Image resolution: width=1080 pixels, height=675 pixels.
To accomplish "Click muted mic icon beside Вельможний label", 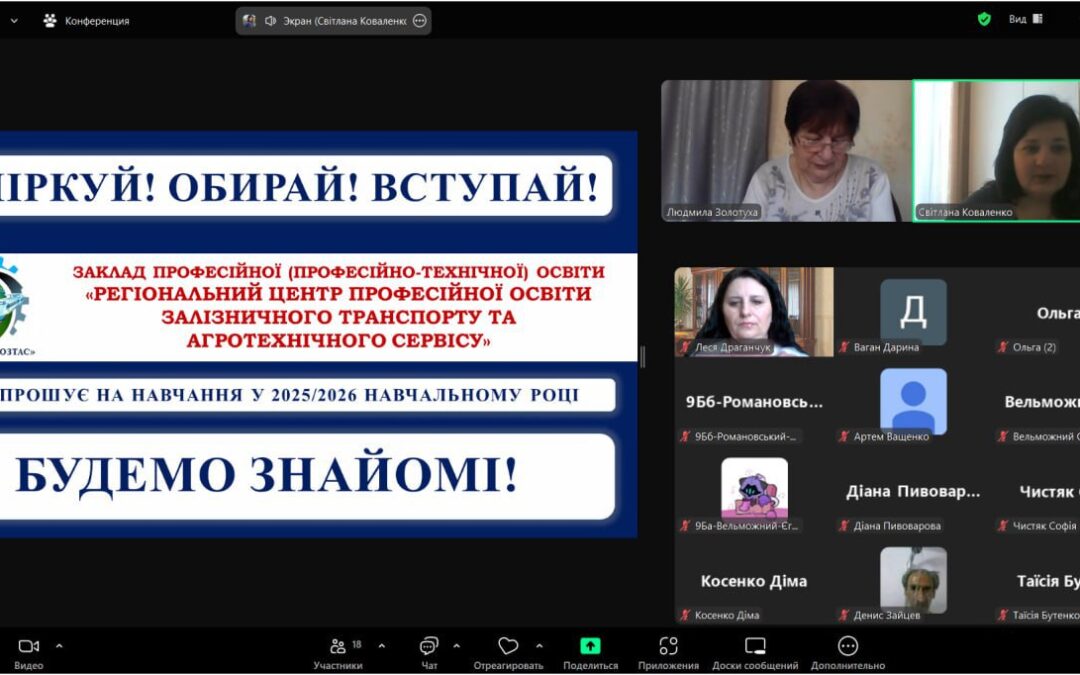I will click(x=1003, y=437).
